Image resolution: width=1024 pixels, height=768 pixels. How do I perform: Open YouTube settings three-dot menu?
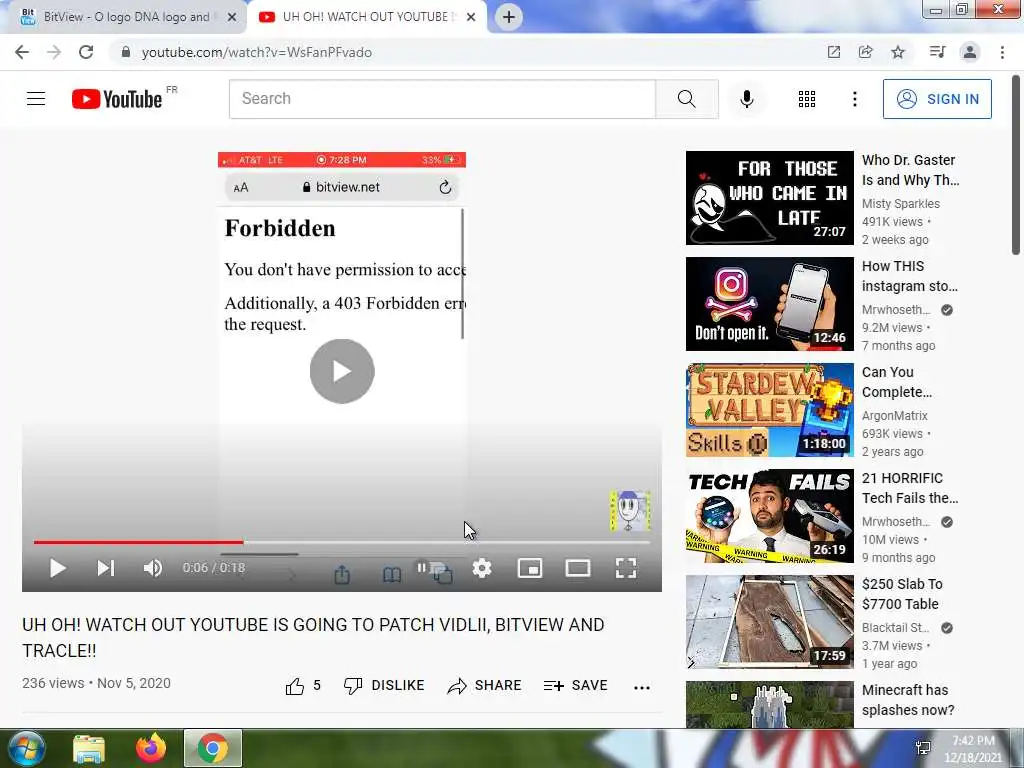coord(854,99)
